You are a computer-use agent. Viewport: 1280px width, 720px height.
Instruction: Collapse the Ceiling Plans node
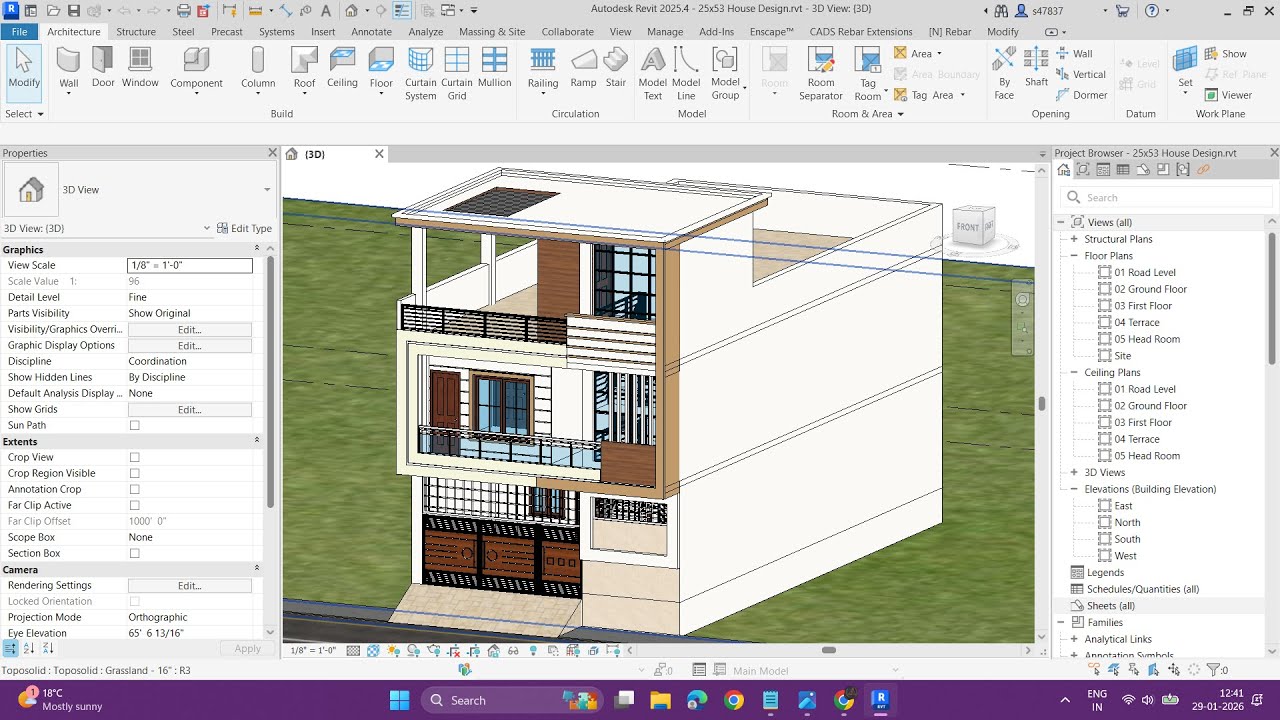point(1074,372)
